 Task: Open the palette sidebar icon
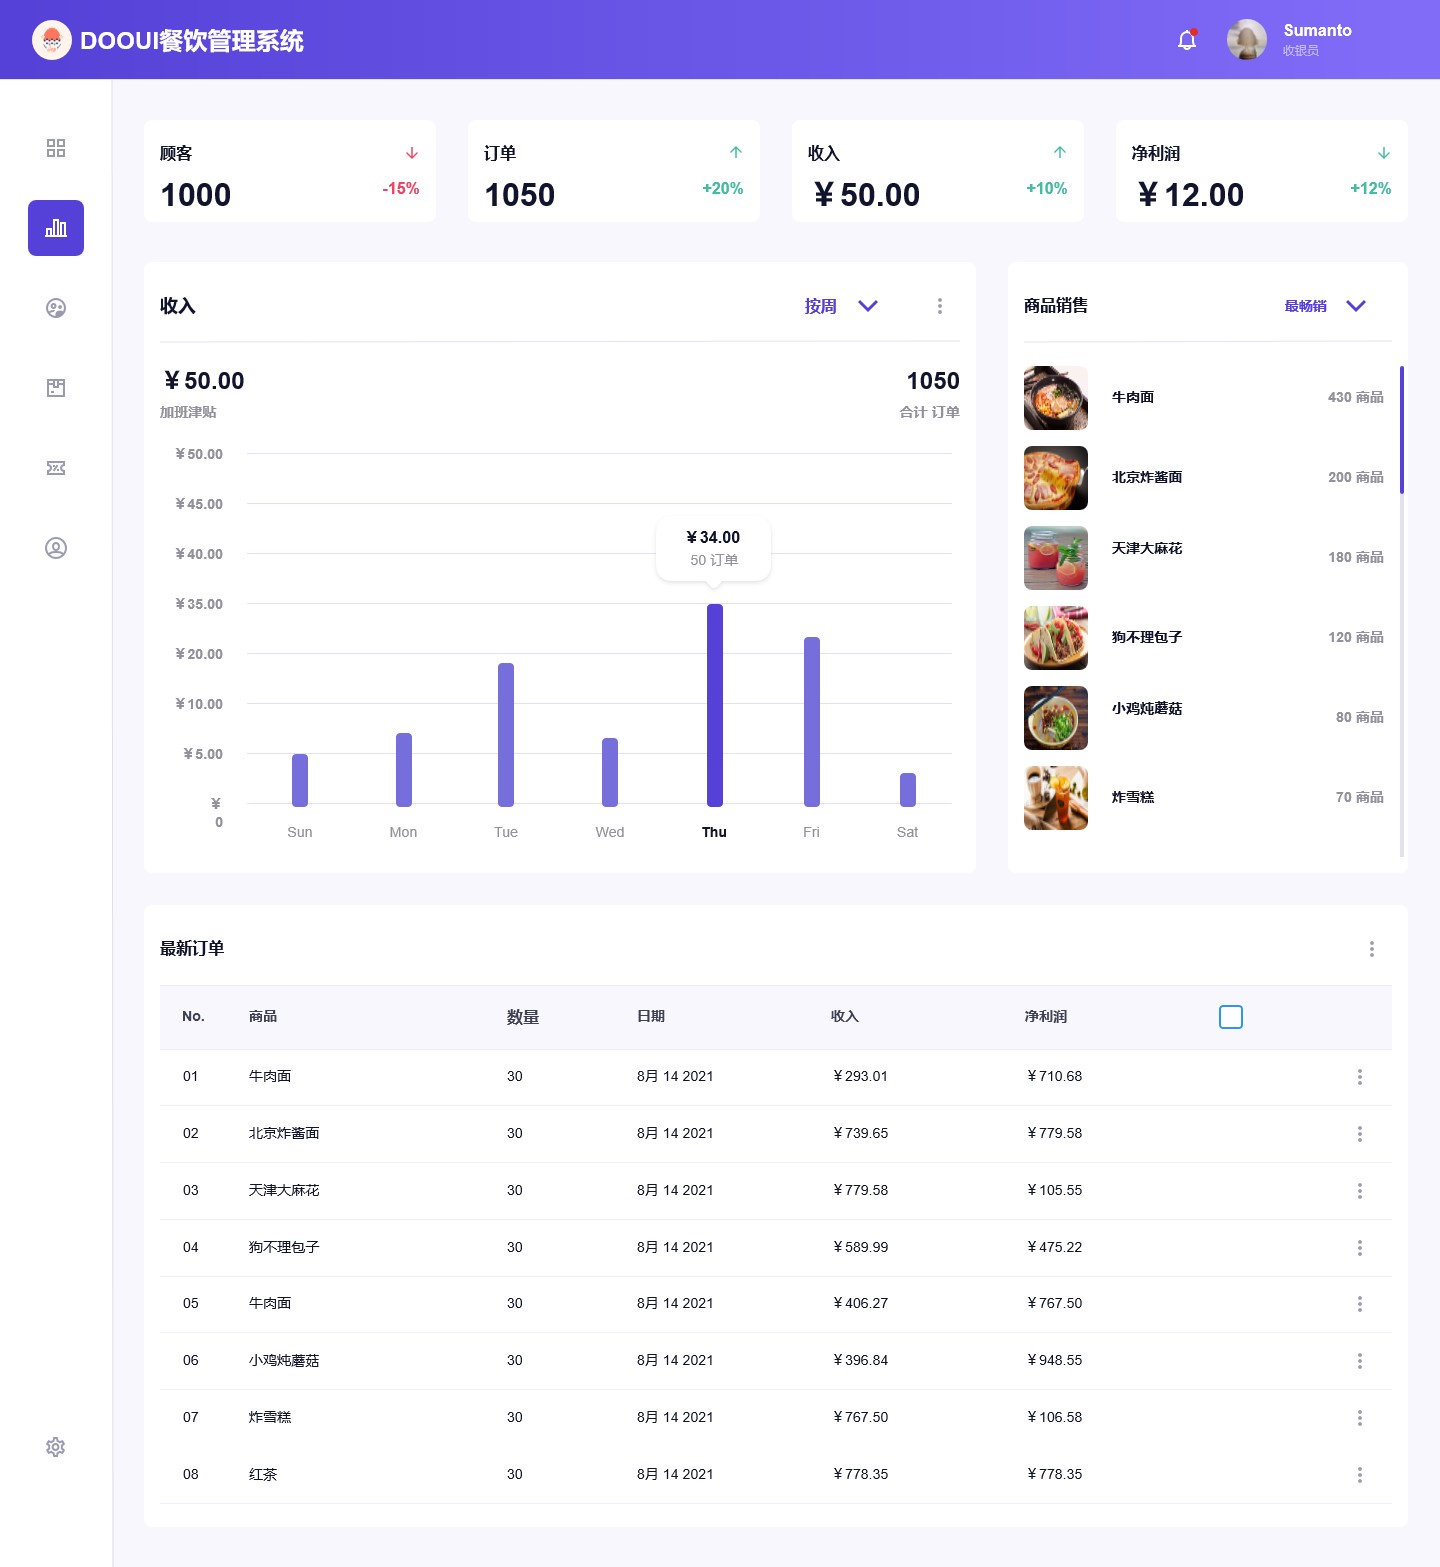tap(56, 308)
